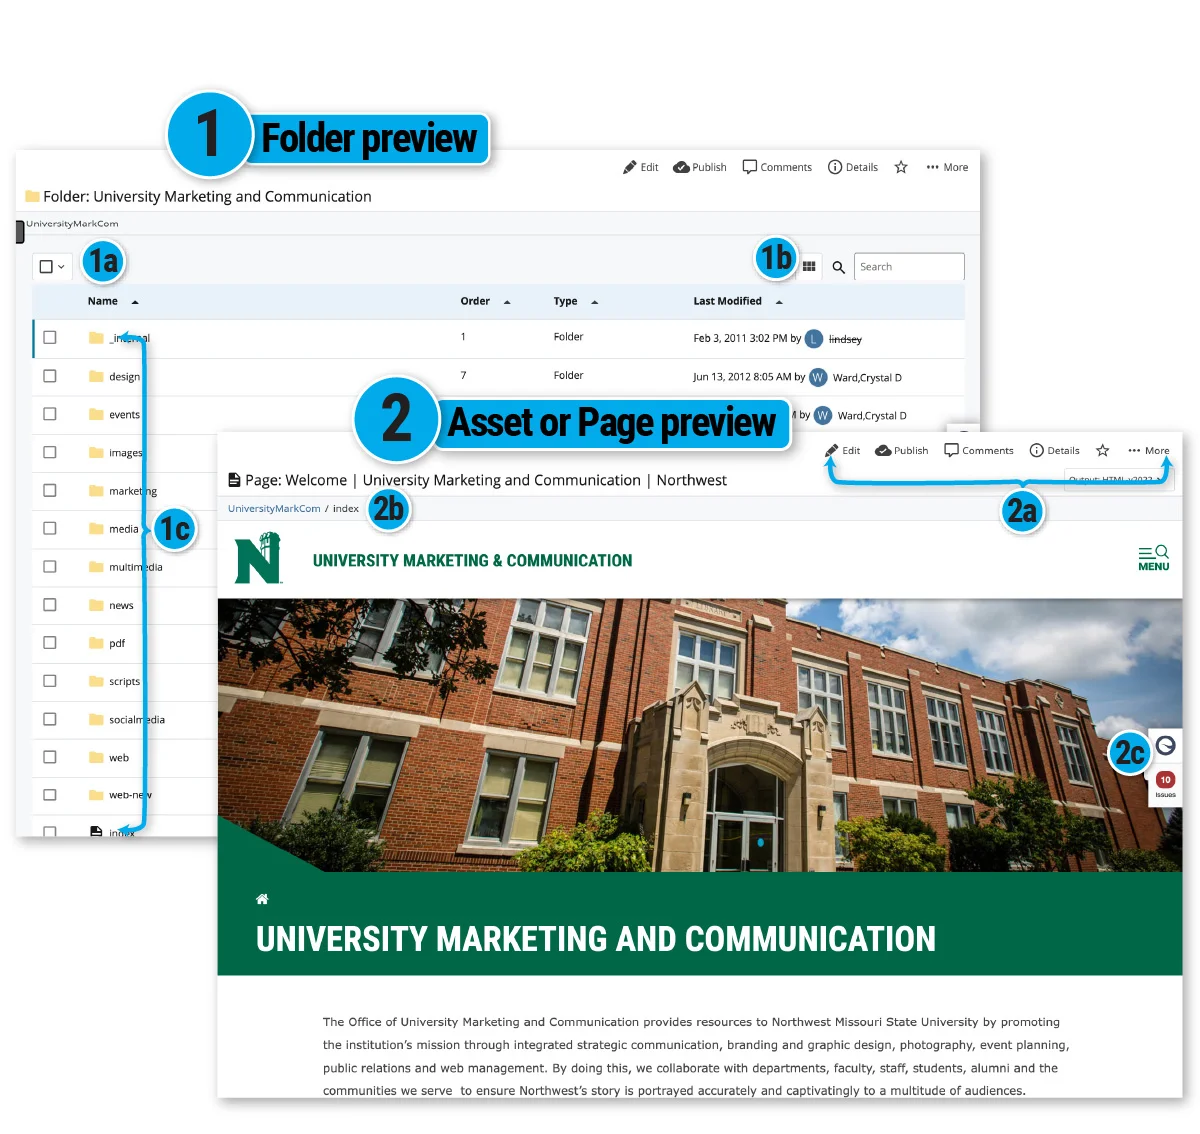Open the images folder
The height and width of the screenshot is (1134, 1200).
coord(125,453)
